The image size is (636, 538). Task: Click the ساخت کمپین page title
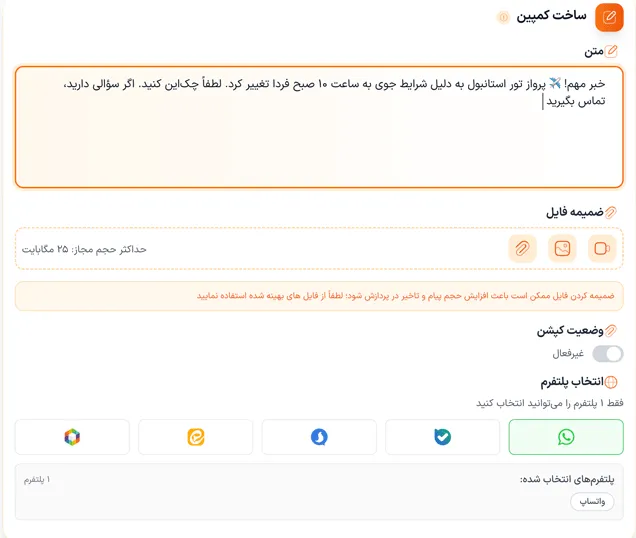click(x=551, y=17)
